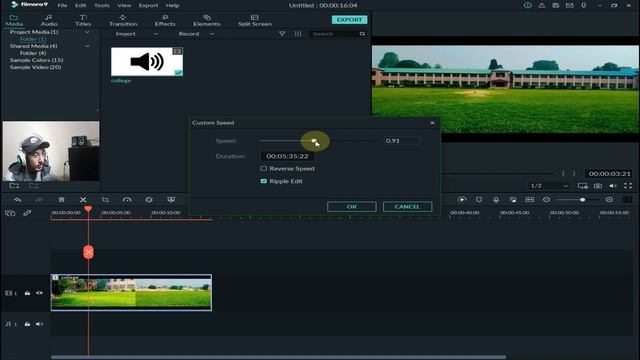Close the Custom Speed dialog

(x=432, y=123)
